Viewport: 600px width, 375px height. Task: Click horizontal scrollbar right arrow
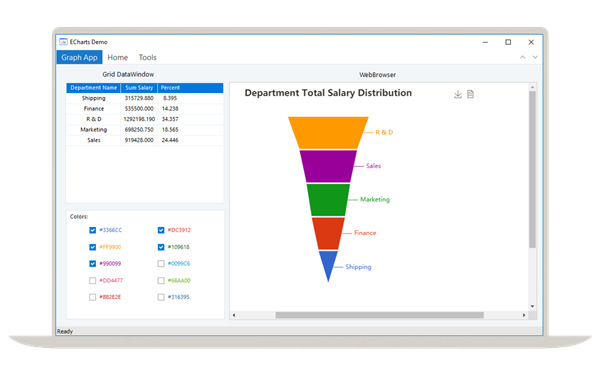(x=524, y=315)
